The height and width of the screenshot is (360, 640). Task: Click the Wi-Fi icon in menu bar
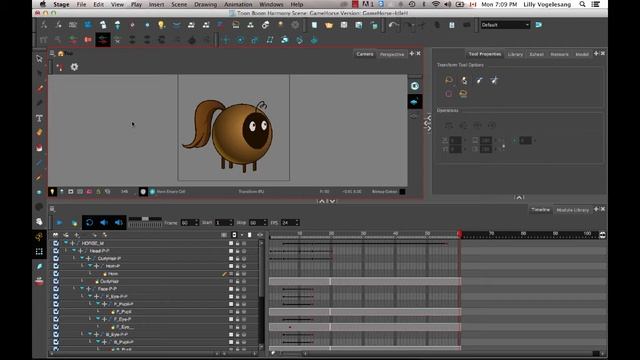(436, 4)
